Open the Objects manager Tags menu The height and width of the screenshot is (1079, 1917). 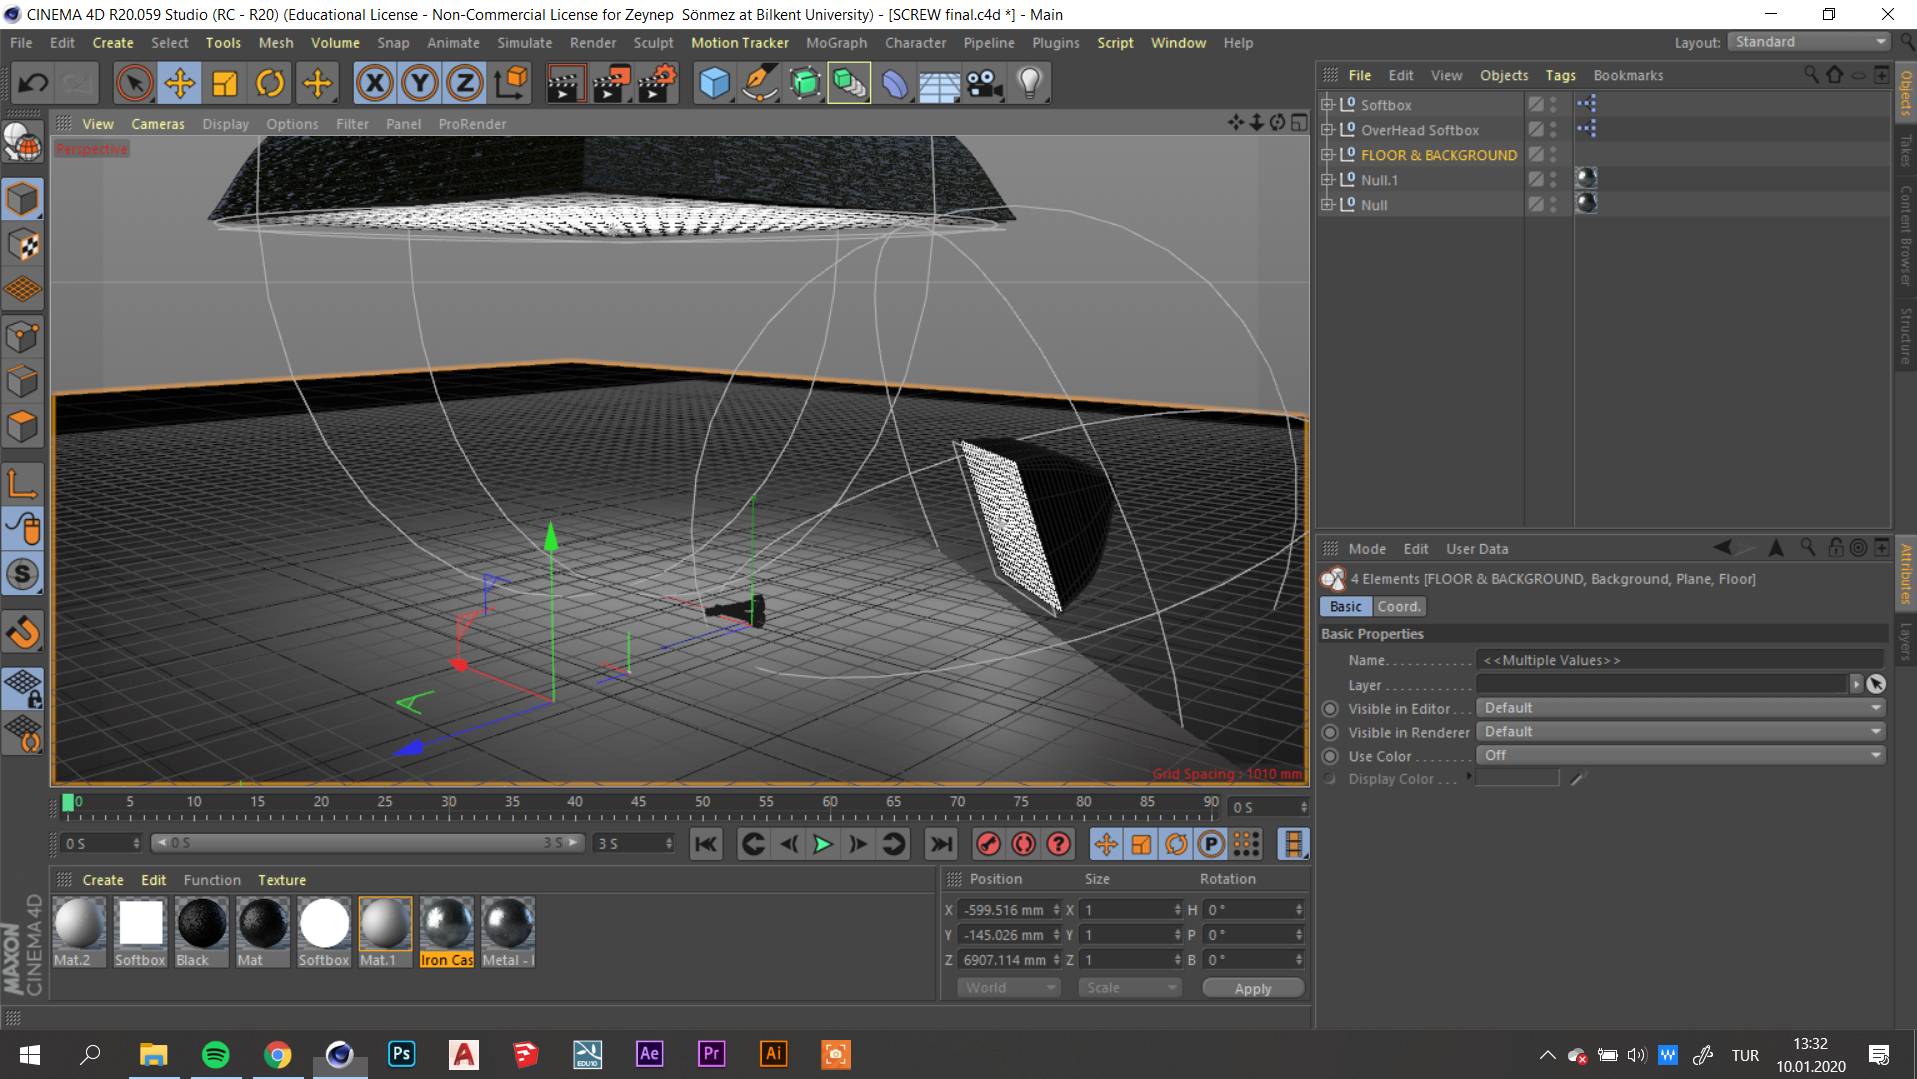coord(1560,75)
